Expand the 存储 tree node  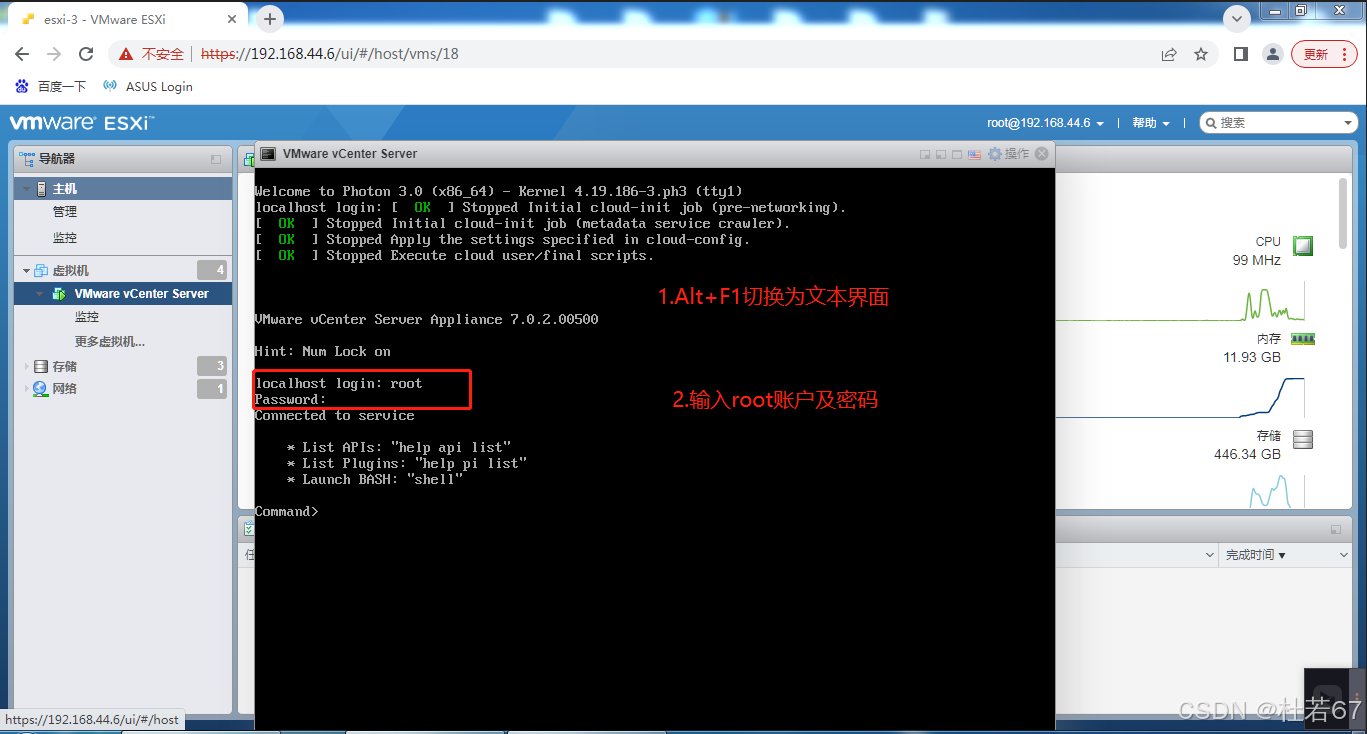point(26,367)
